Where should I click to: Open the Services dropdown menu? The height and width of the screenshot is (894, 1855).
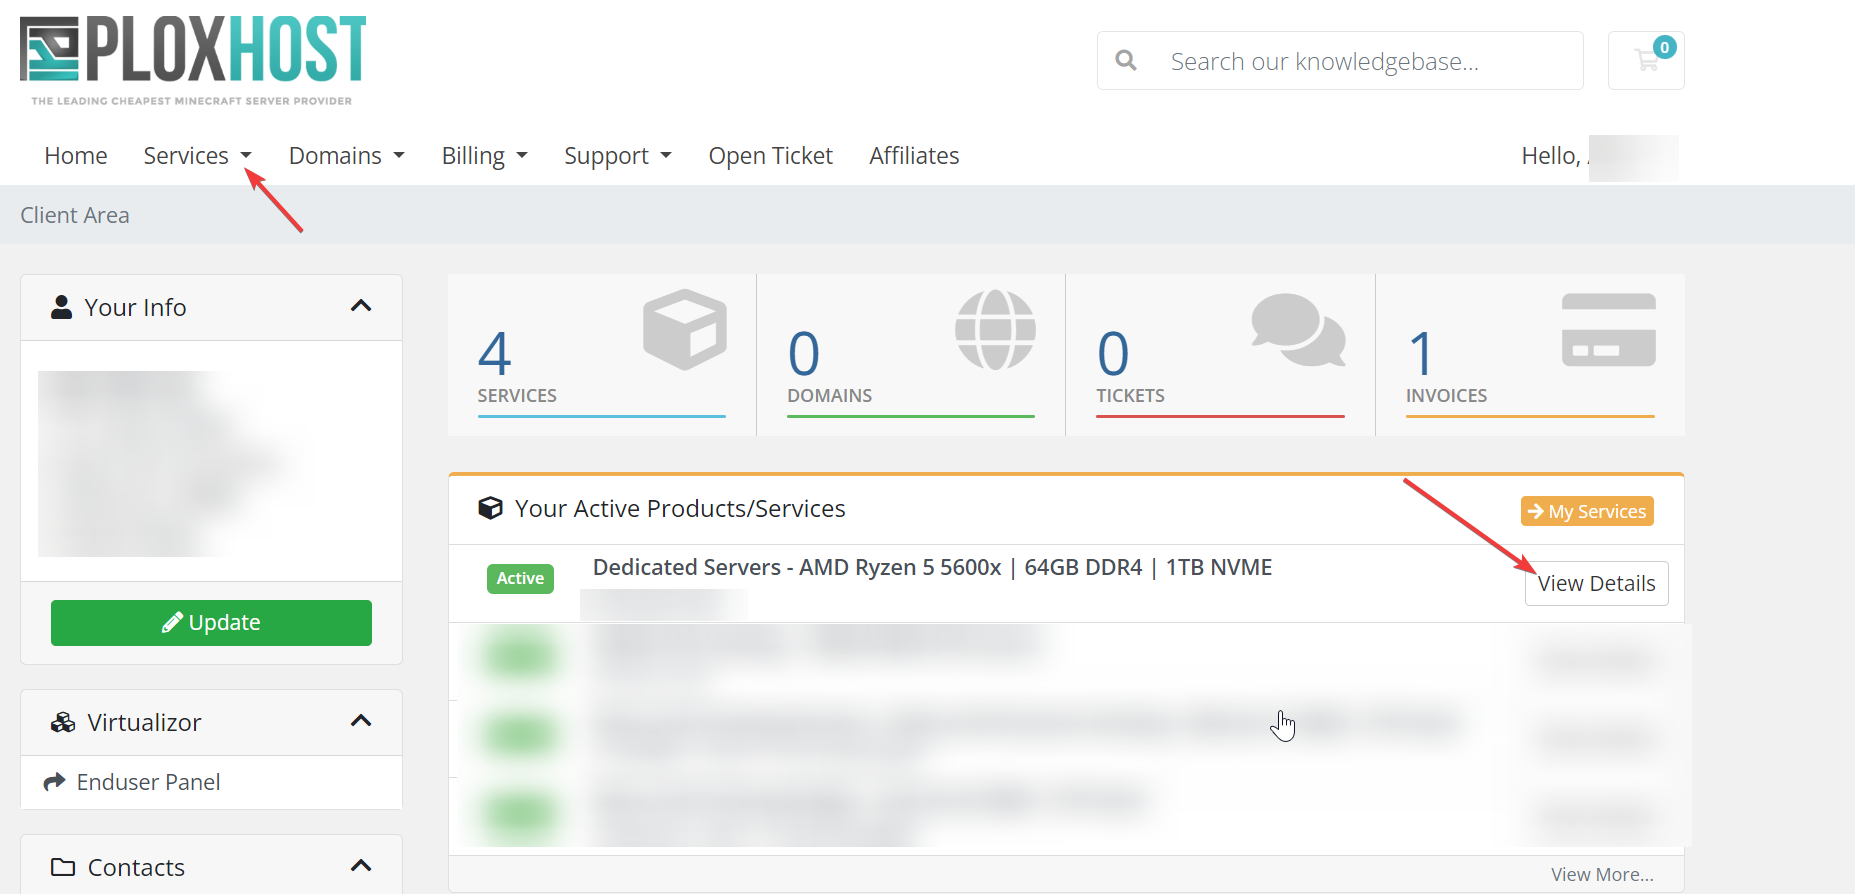point(197,156)
